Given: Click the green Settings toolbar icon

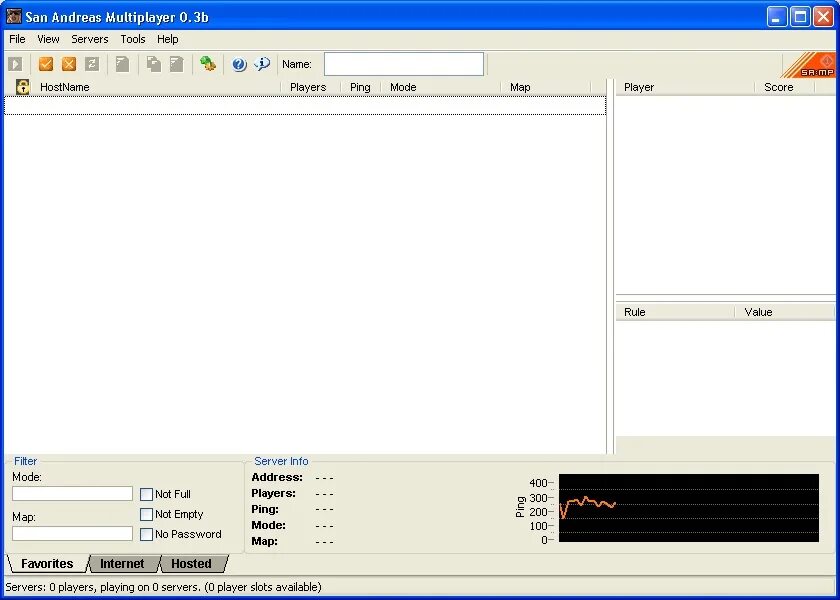Looking at the screenshot, I should click(208, 64).
